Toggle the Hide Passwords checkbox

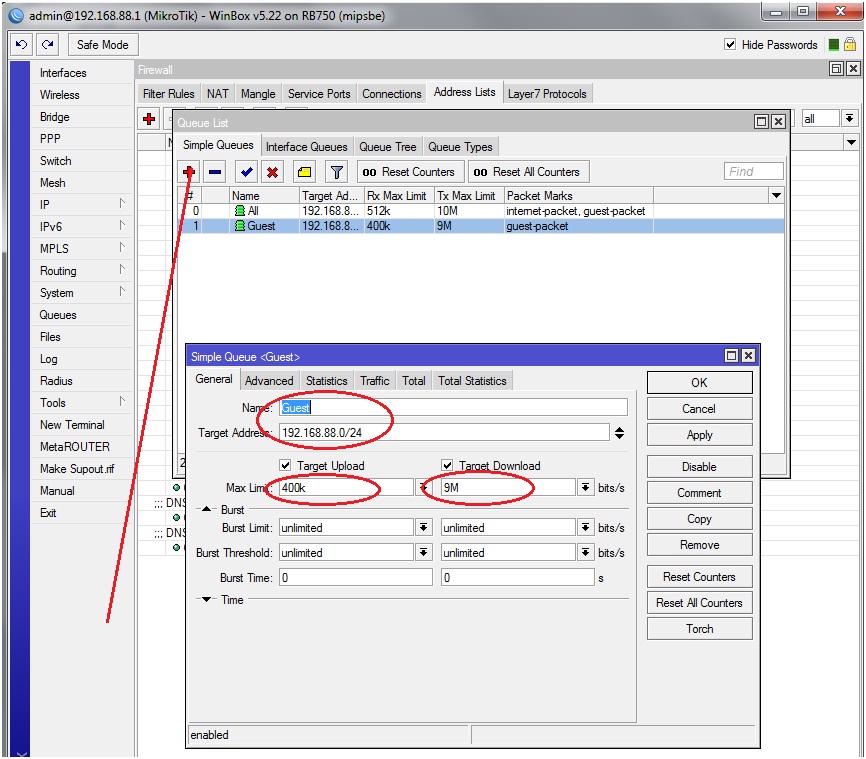pyautogui.click(x=730, y=45)
